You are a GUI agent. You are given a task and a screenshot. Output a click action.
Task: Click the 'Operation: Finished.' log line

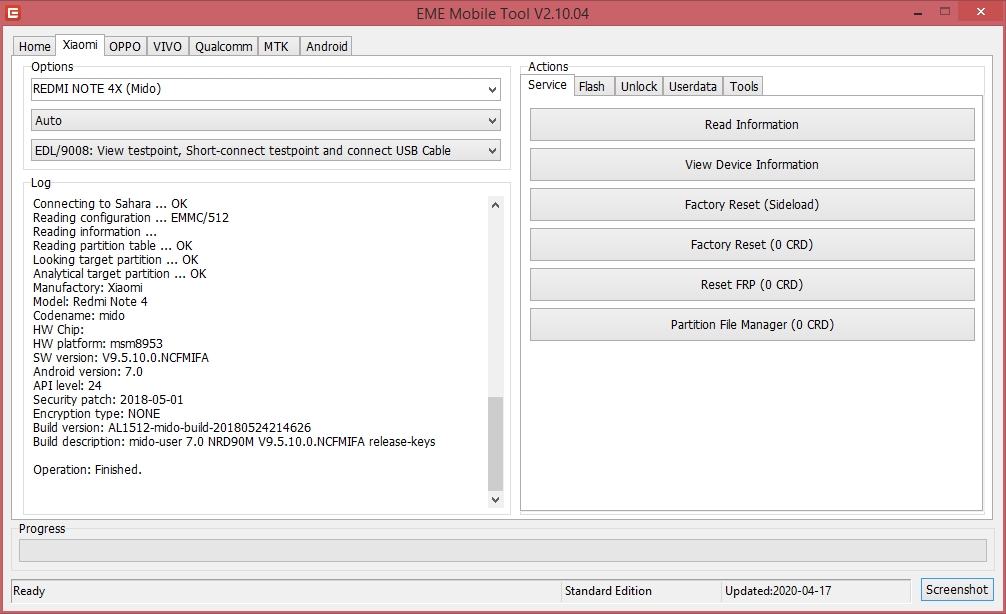click(87, 470)
